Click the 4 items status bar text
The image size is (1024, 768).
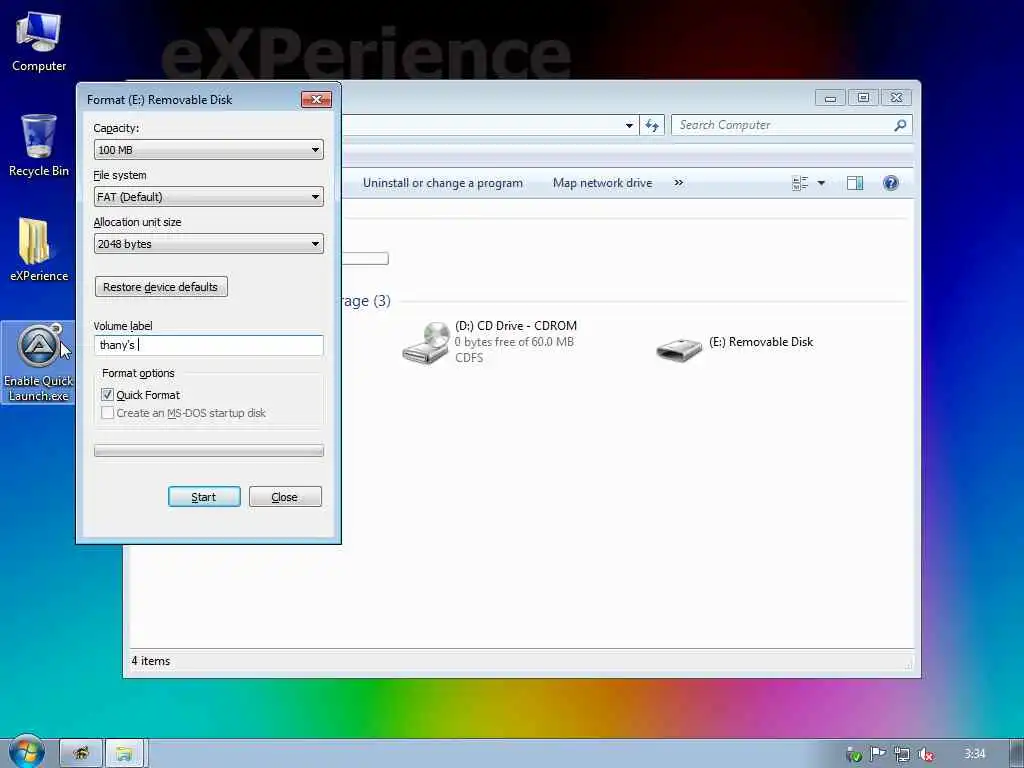tap(151, 661)
